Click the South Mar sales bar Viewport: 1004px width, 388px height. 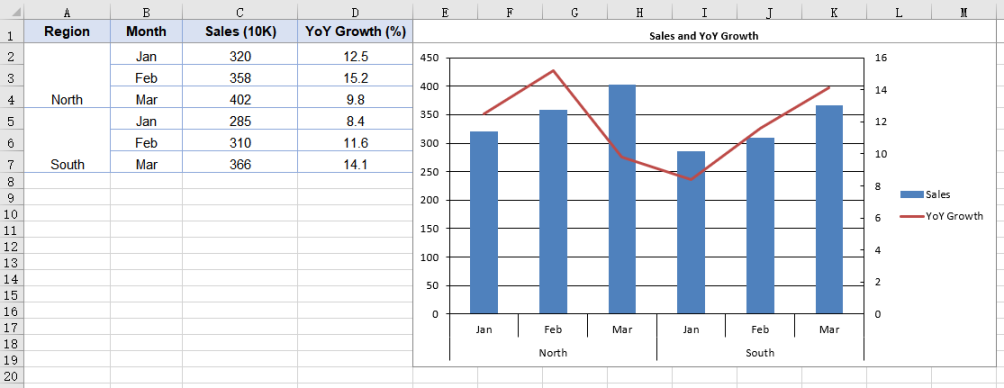click(x=829, y=209)
